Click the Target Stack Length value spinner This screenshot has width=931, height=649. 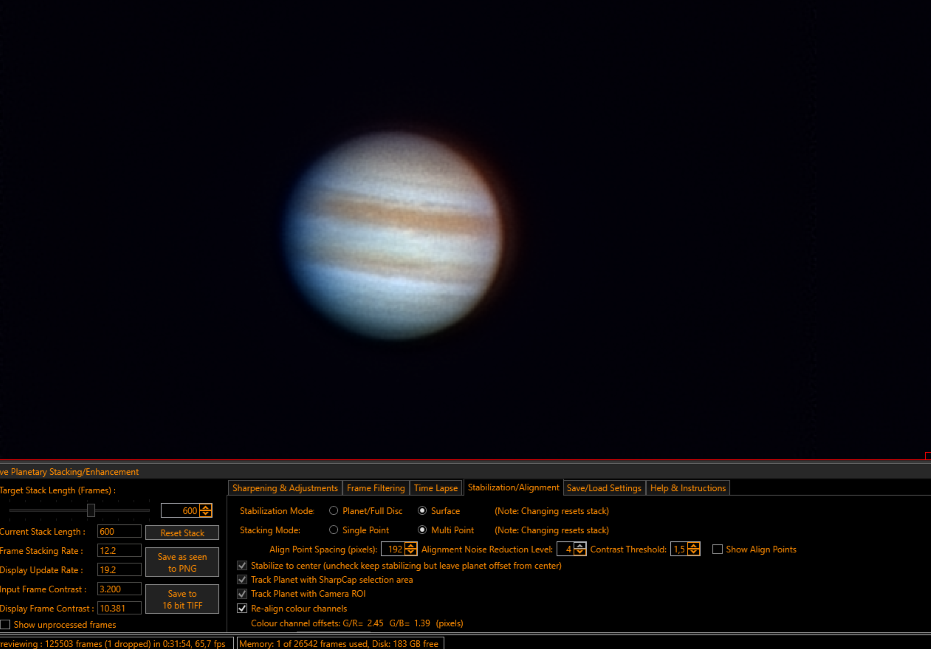pyautogui.click(x=205, y=510)
